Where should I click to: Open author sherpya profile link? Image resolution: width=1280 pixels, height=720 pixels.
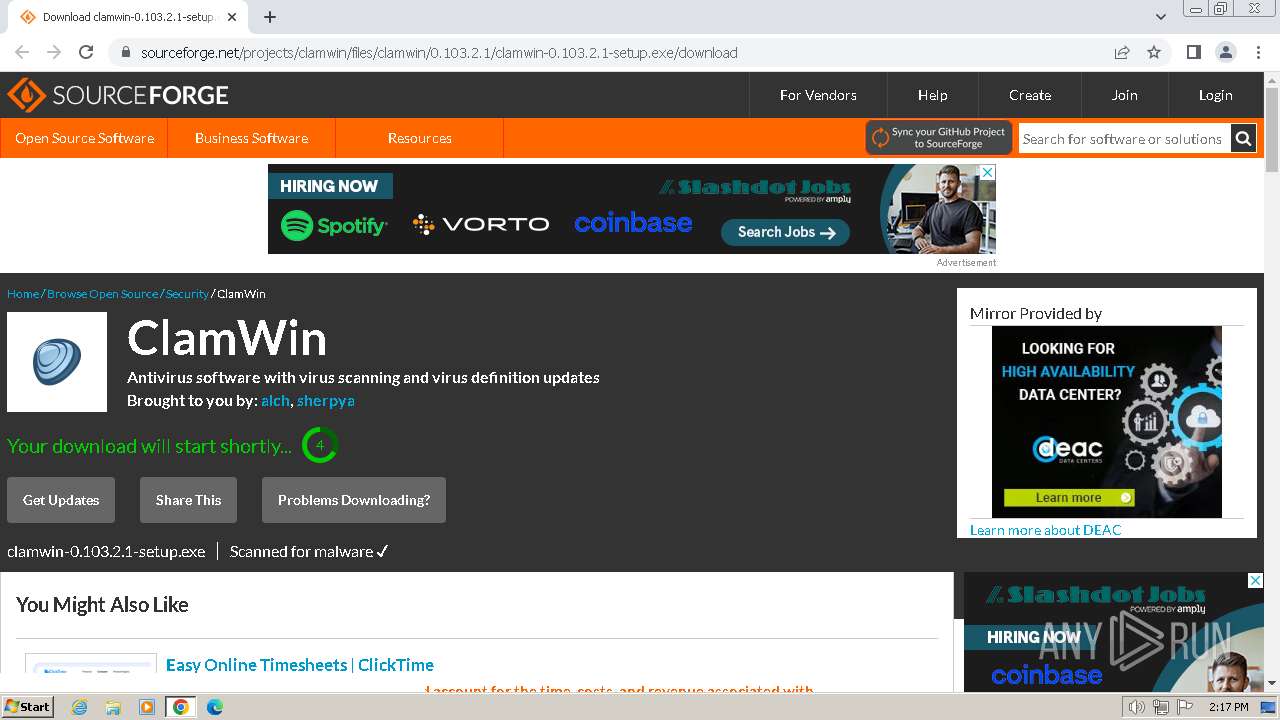pyautogui.click(x=325, y=400)
